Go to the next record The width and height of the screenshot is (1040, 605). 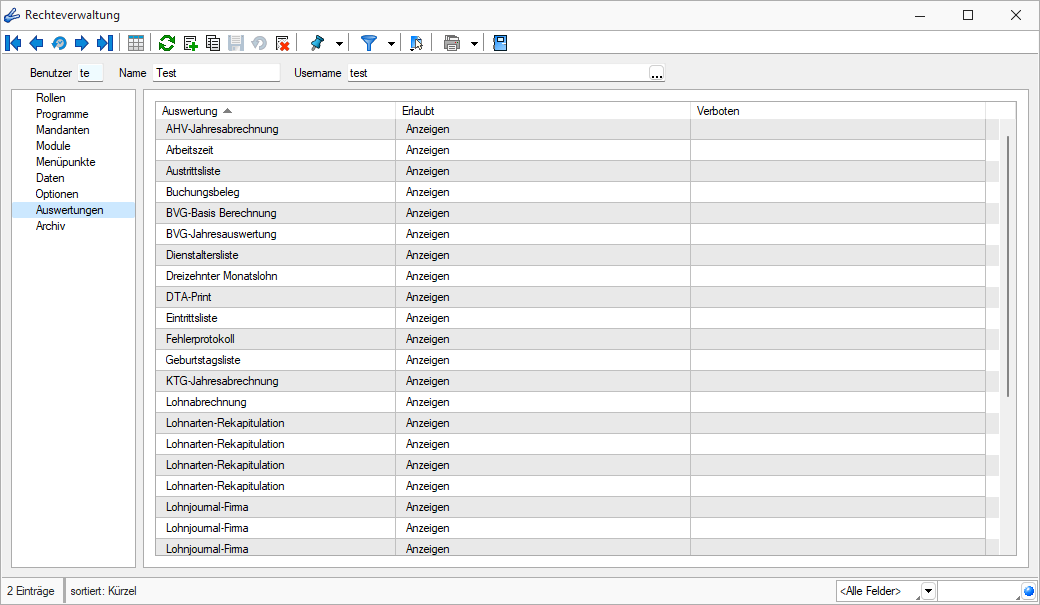point(82,43)
